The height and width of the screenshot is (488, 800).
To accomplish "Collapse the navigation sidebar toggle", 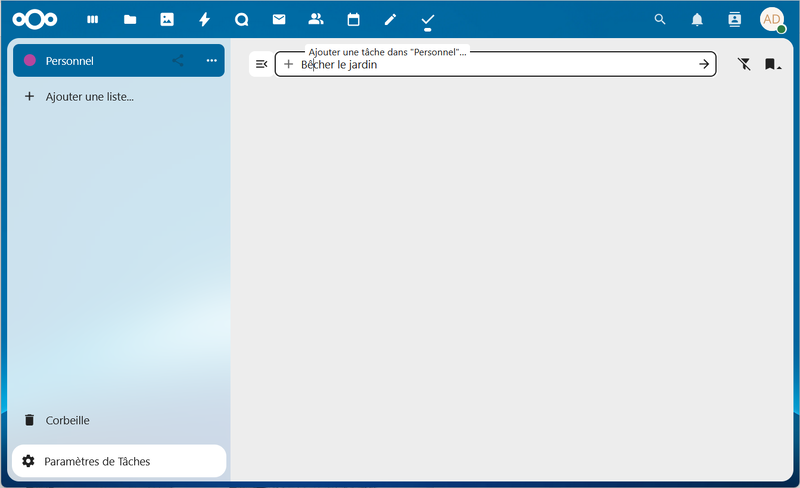I will pos(261,64).
